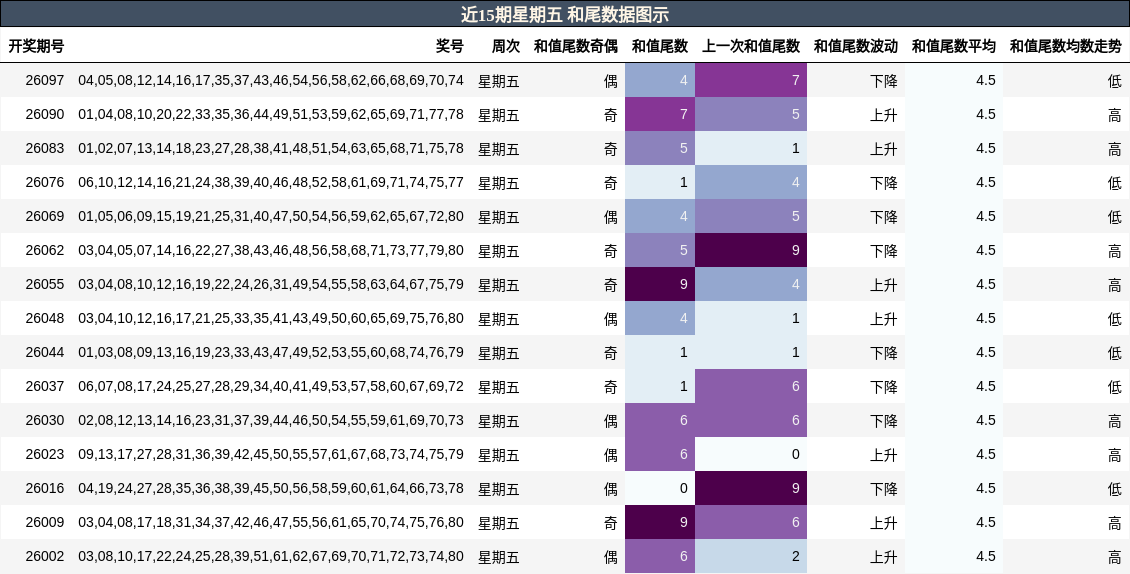This screenshot has height=574, width=1130.
Task: Click winning numbers of draw 26030
Action: (x=271, y=420)
